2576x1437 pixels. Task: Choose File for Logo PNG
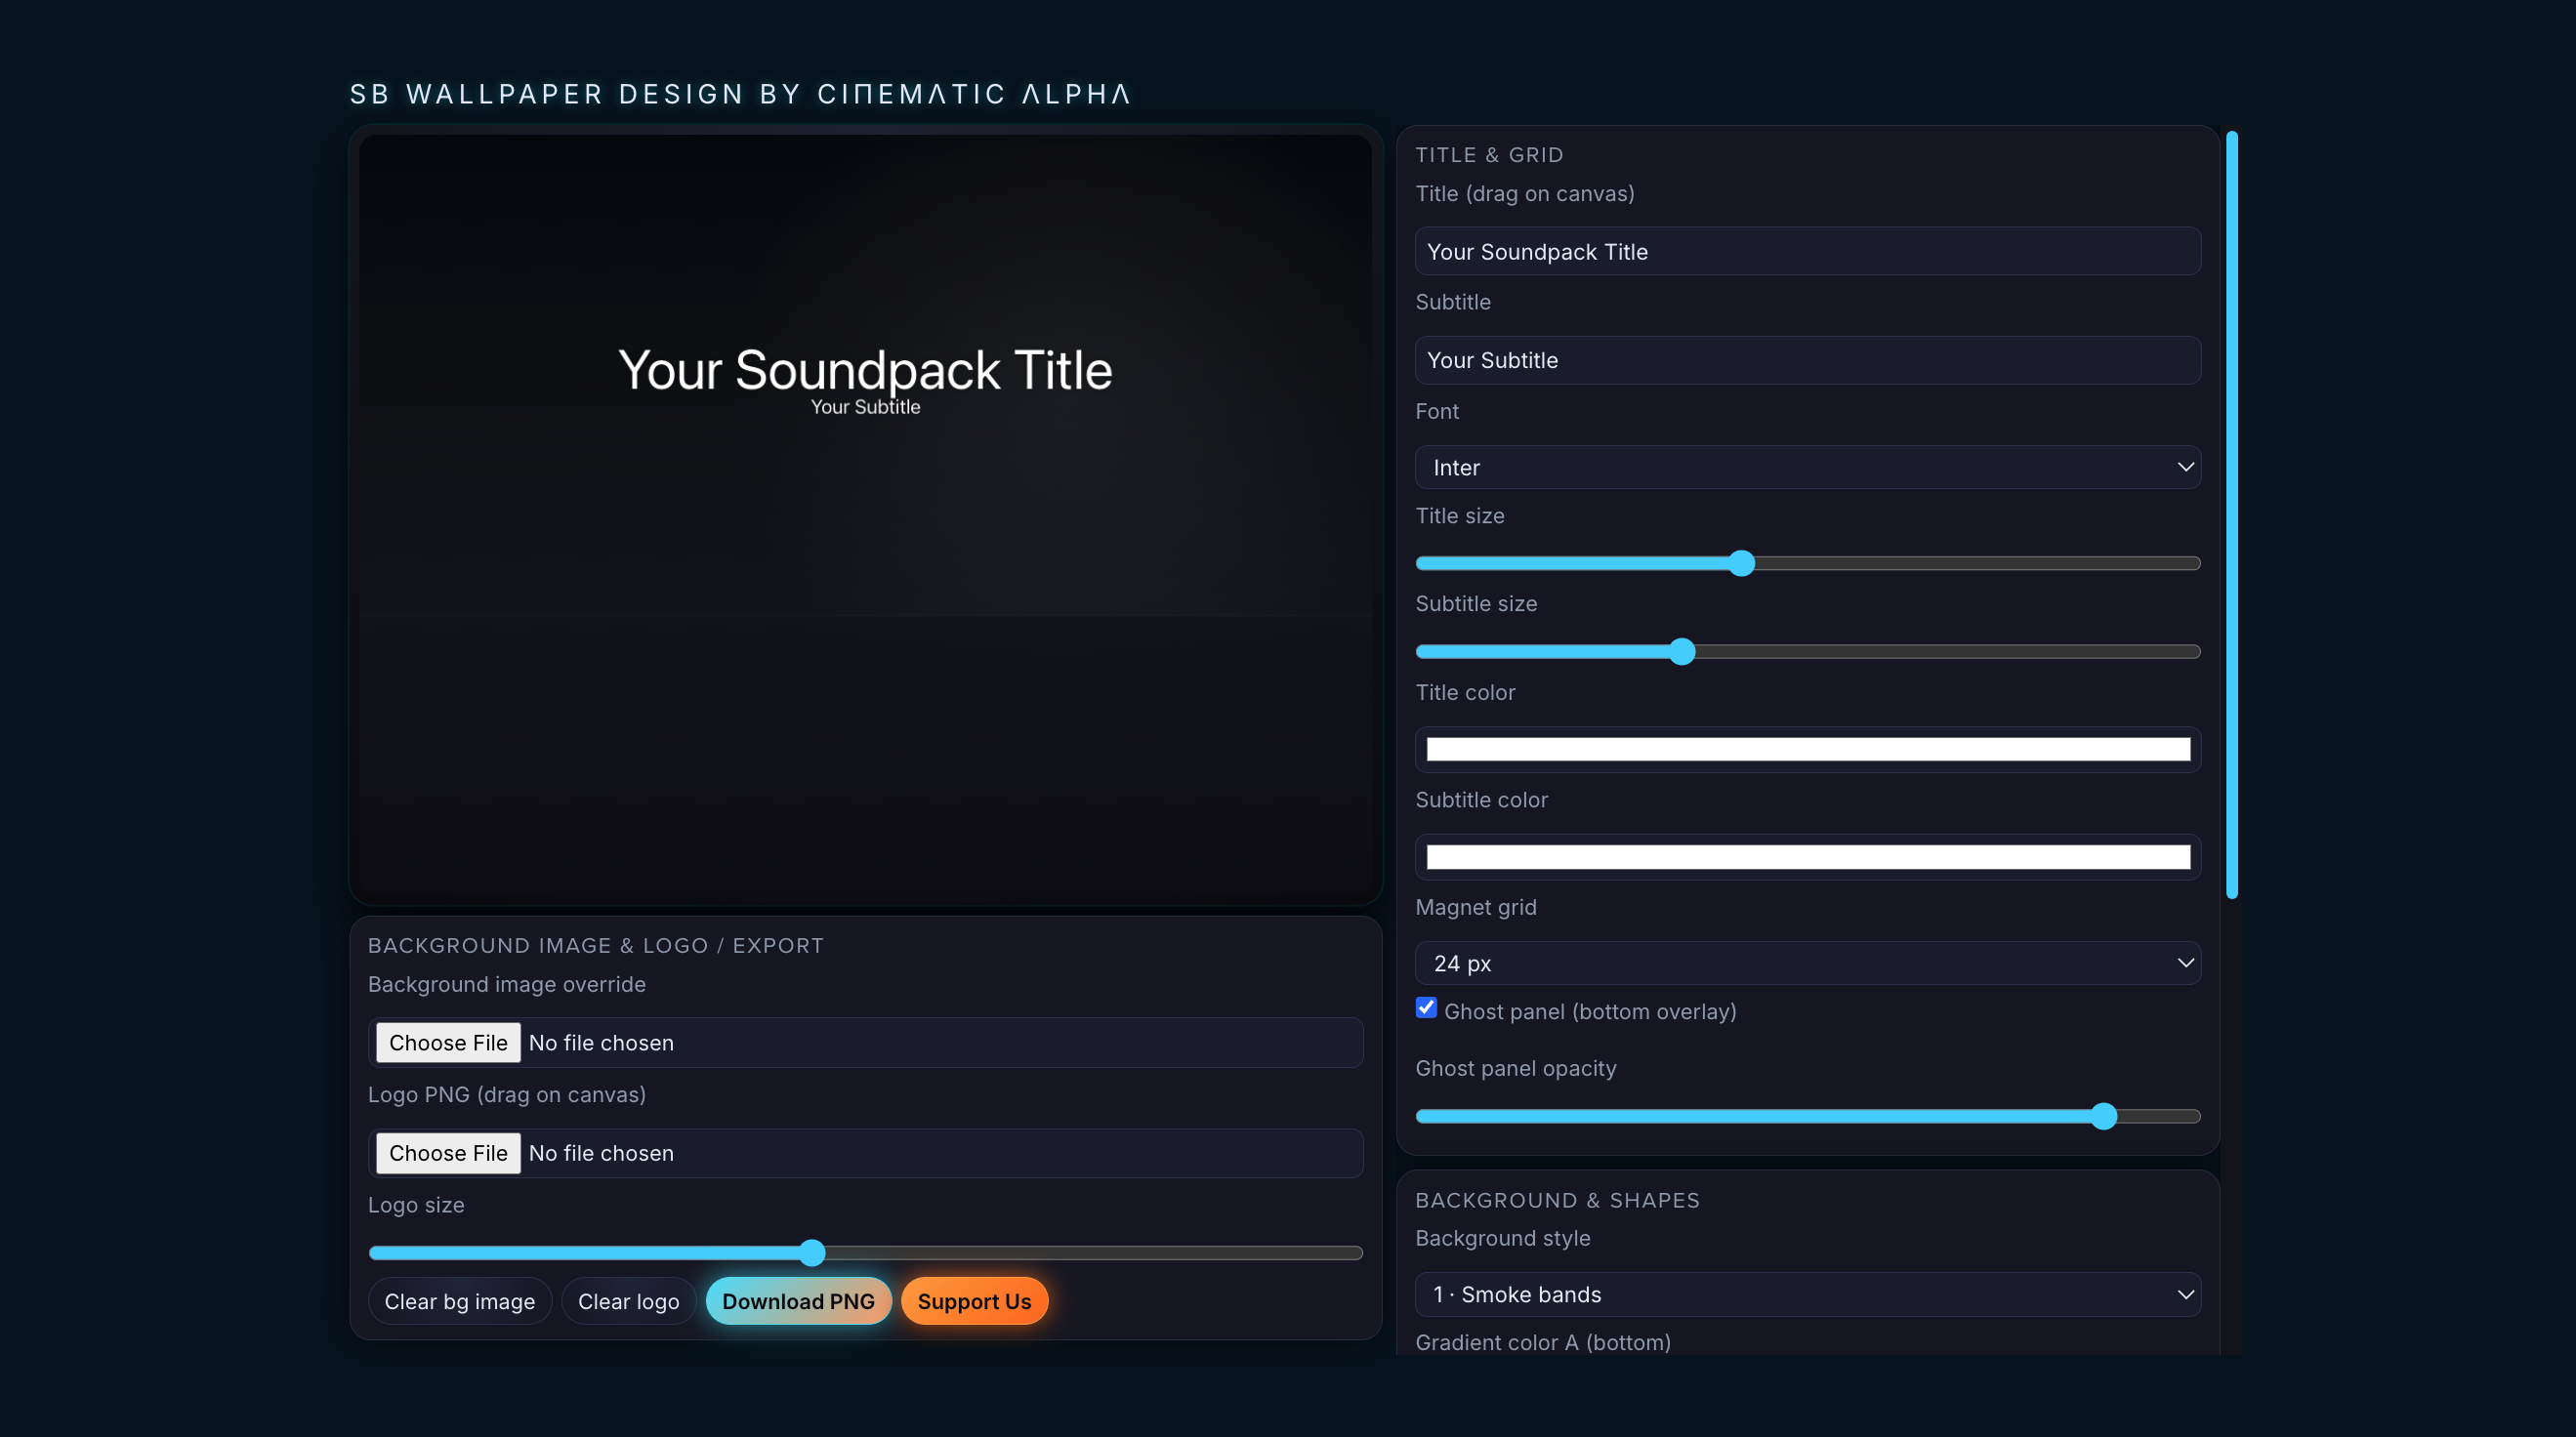point(448,1152)
